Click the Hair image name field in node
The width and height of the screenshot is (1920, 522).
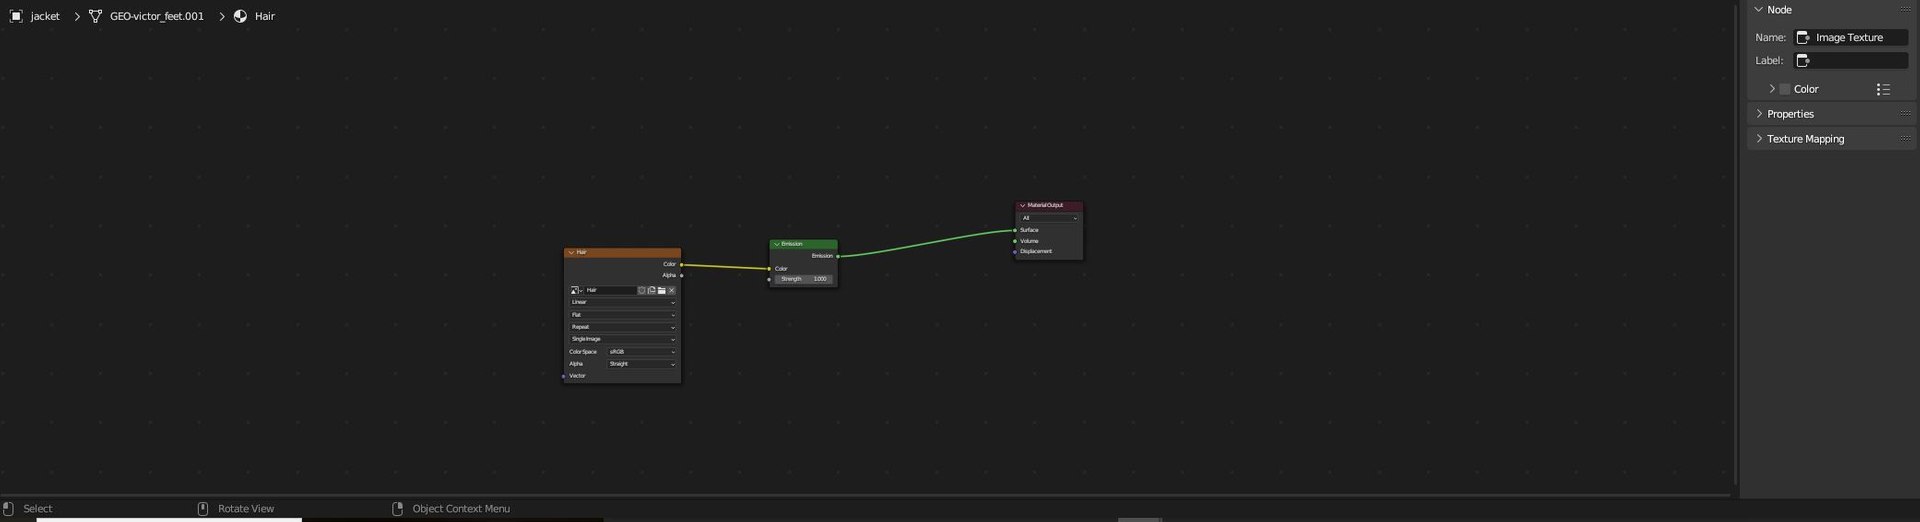[x=610, y=290]
